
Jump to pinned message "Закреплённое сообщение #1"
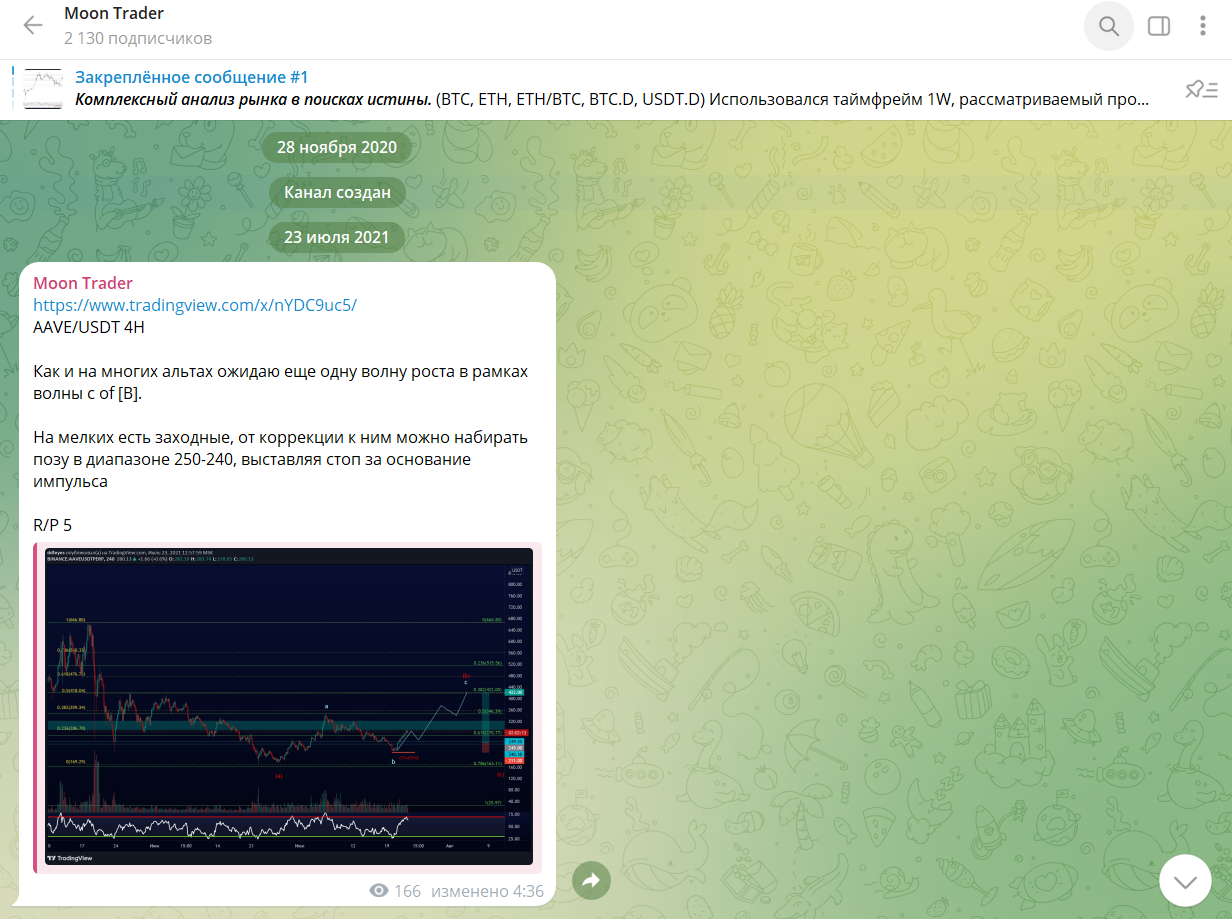192,77
